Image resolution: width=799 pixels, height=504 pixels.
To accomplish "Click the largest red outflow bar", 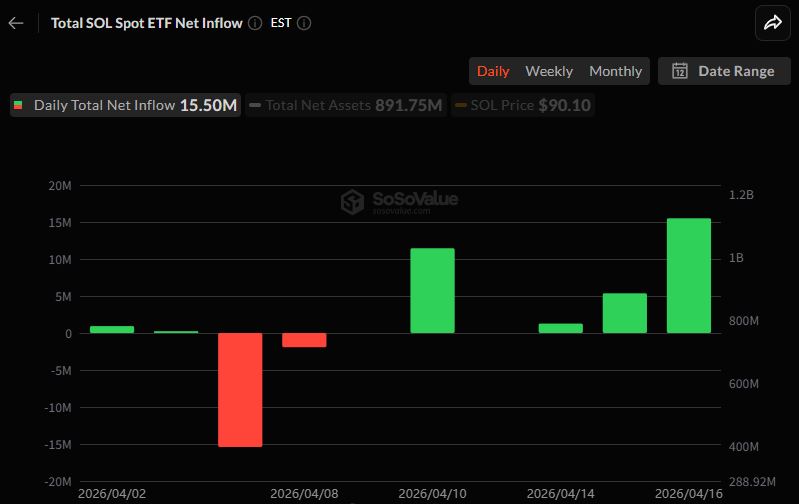I will click(x=240, y=389).
